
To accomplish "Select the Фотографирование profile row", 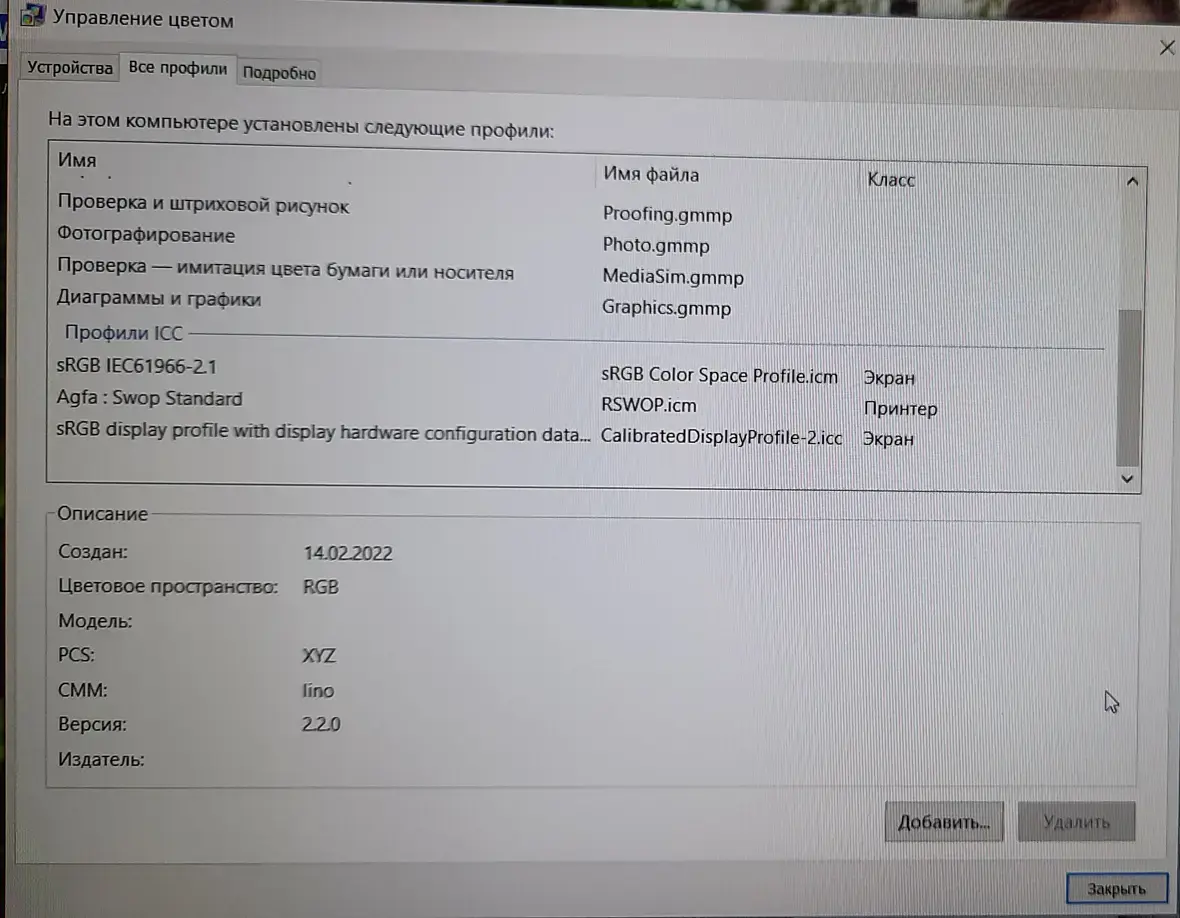I will [x=146, y=235].
